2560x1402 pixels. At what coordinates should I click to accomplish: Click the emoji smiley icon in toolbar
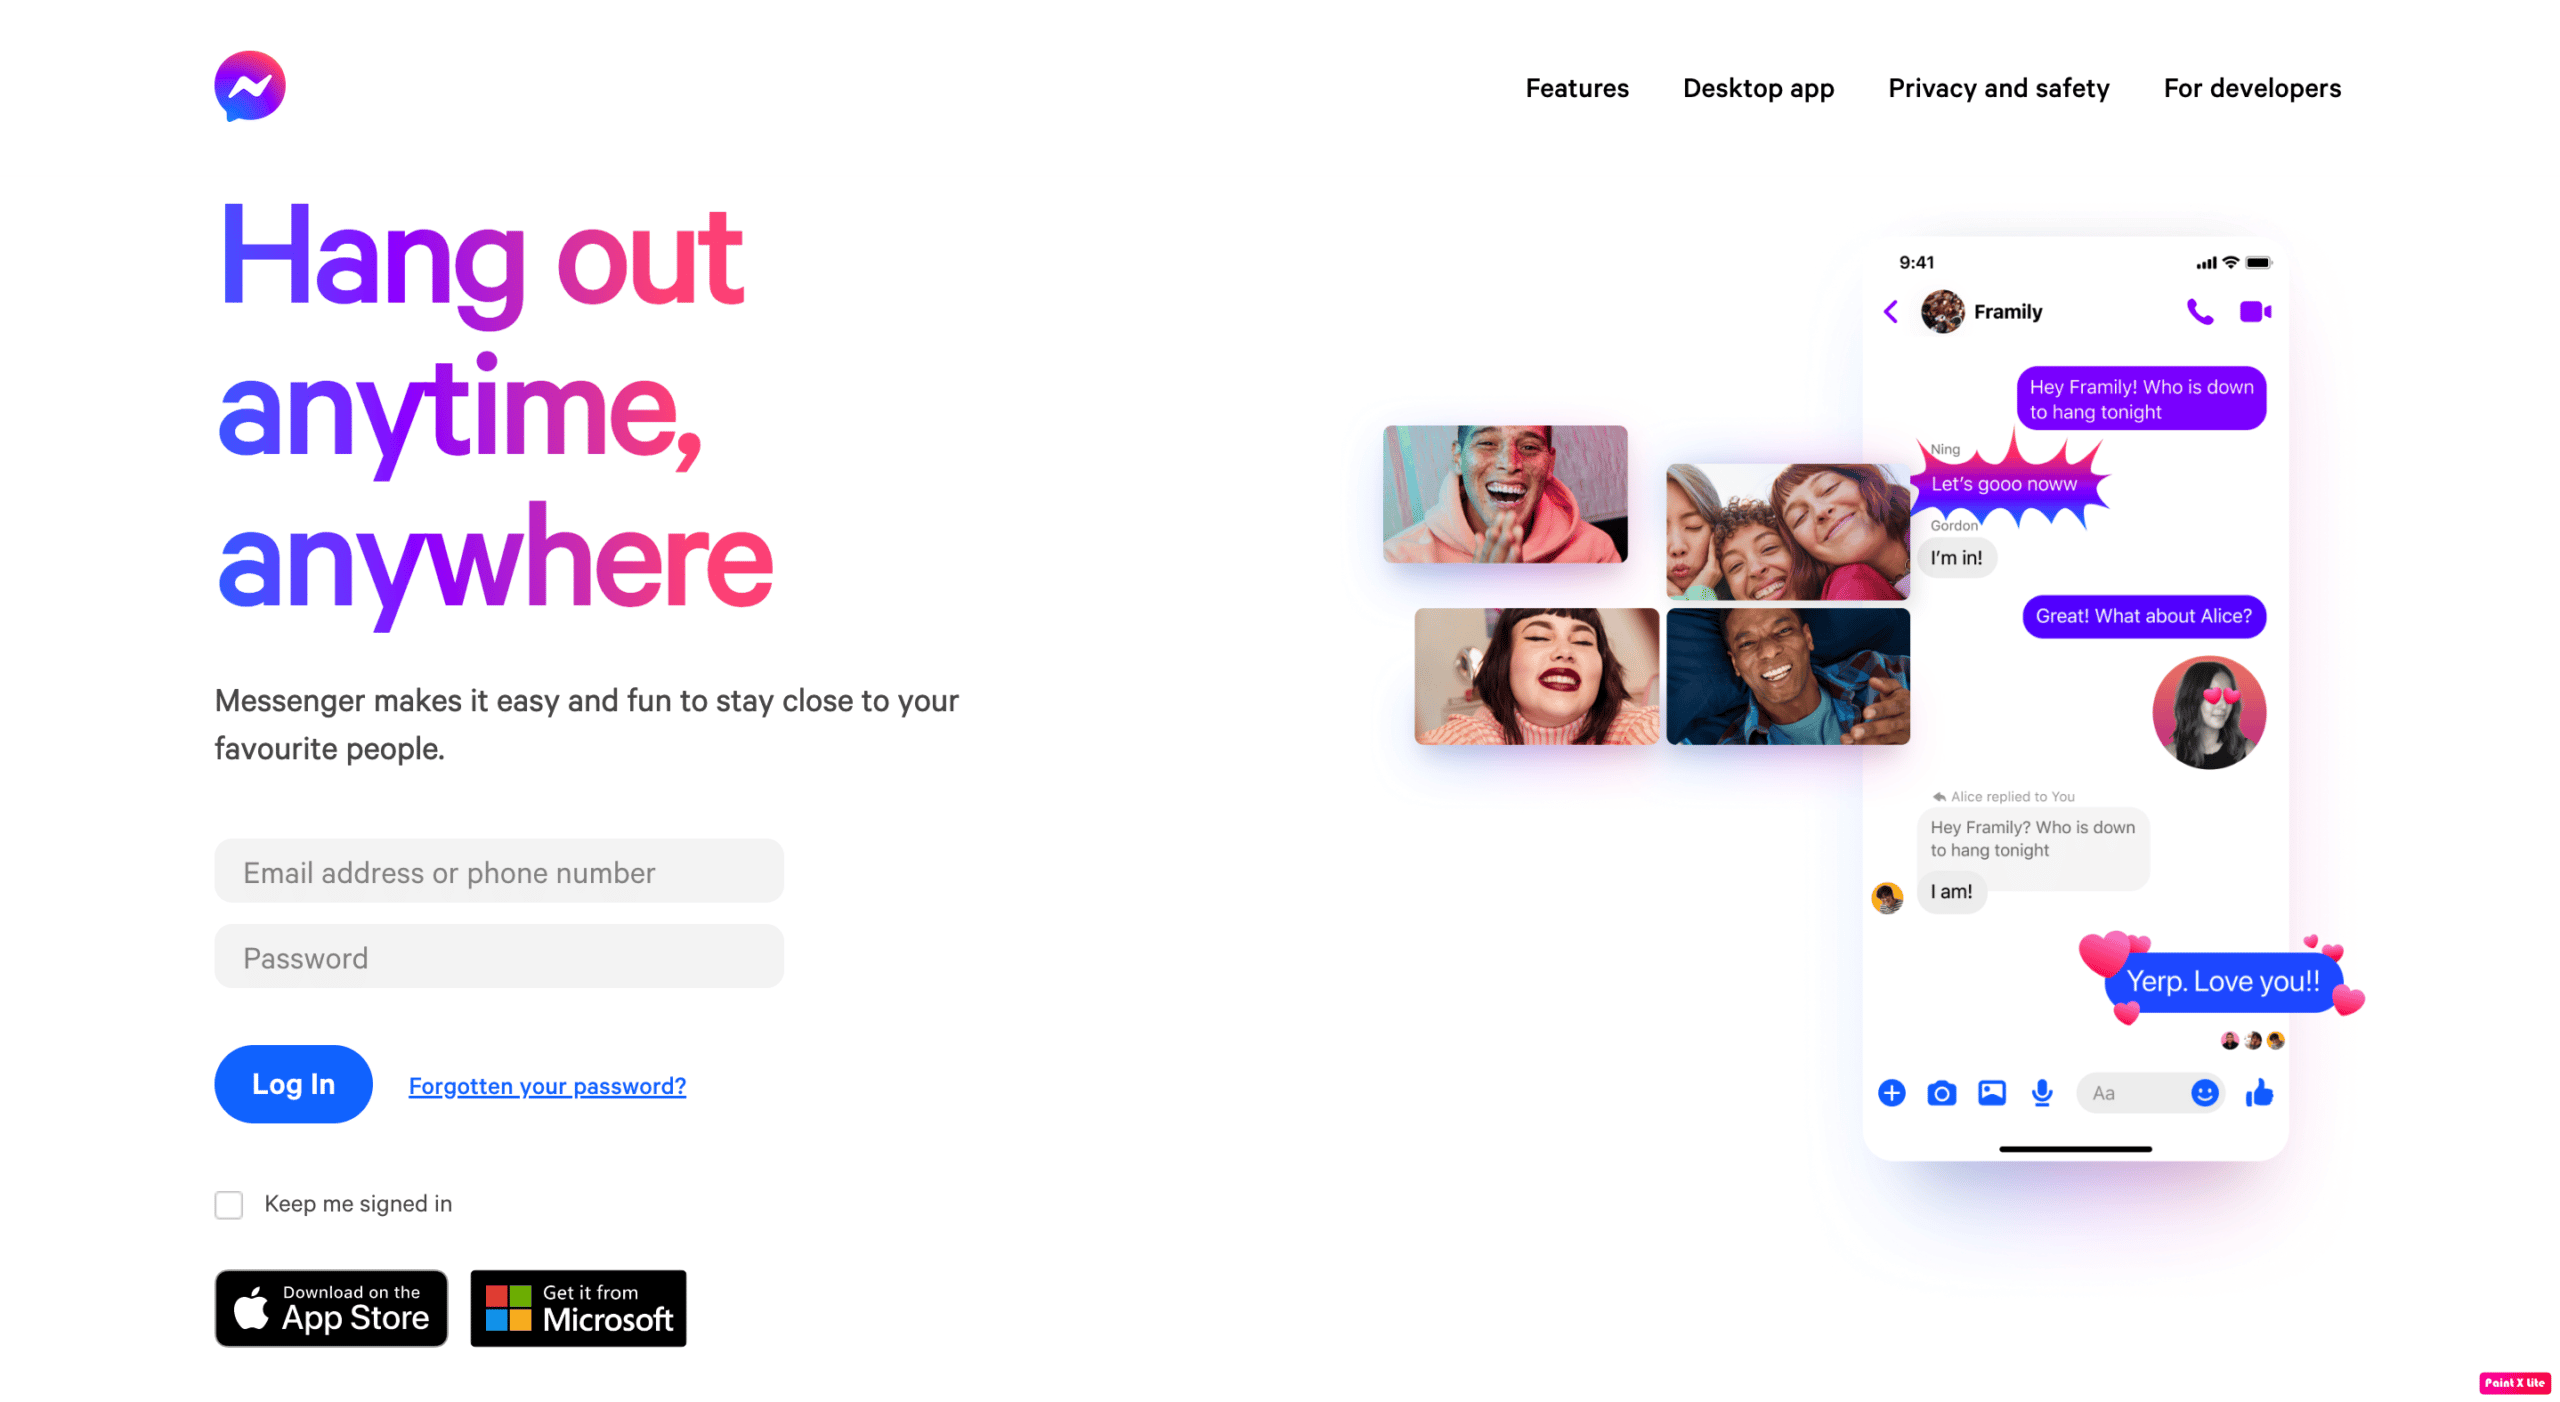pyautogui.click(x=2206, y=1091)
